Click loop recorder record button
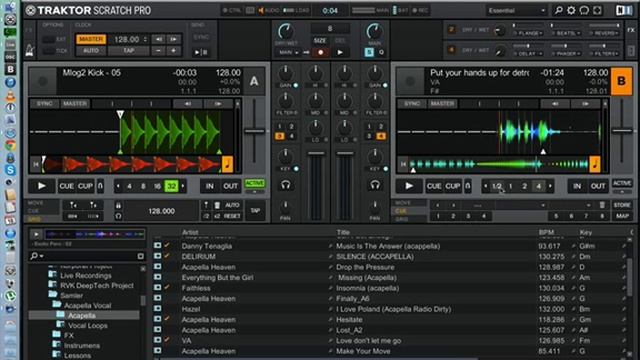This screenshot has width=640, height=360. [321, 52]
